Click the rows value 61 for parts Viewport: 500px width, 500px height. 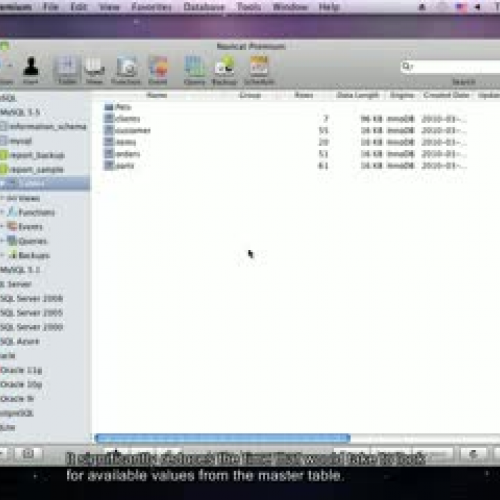(323, 165)
